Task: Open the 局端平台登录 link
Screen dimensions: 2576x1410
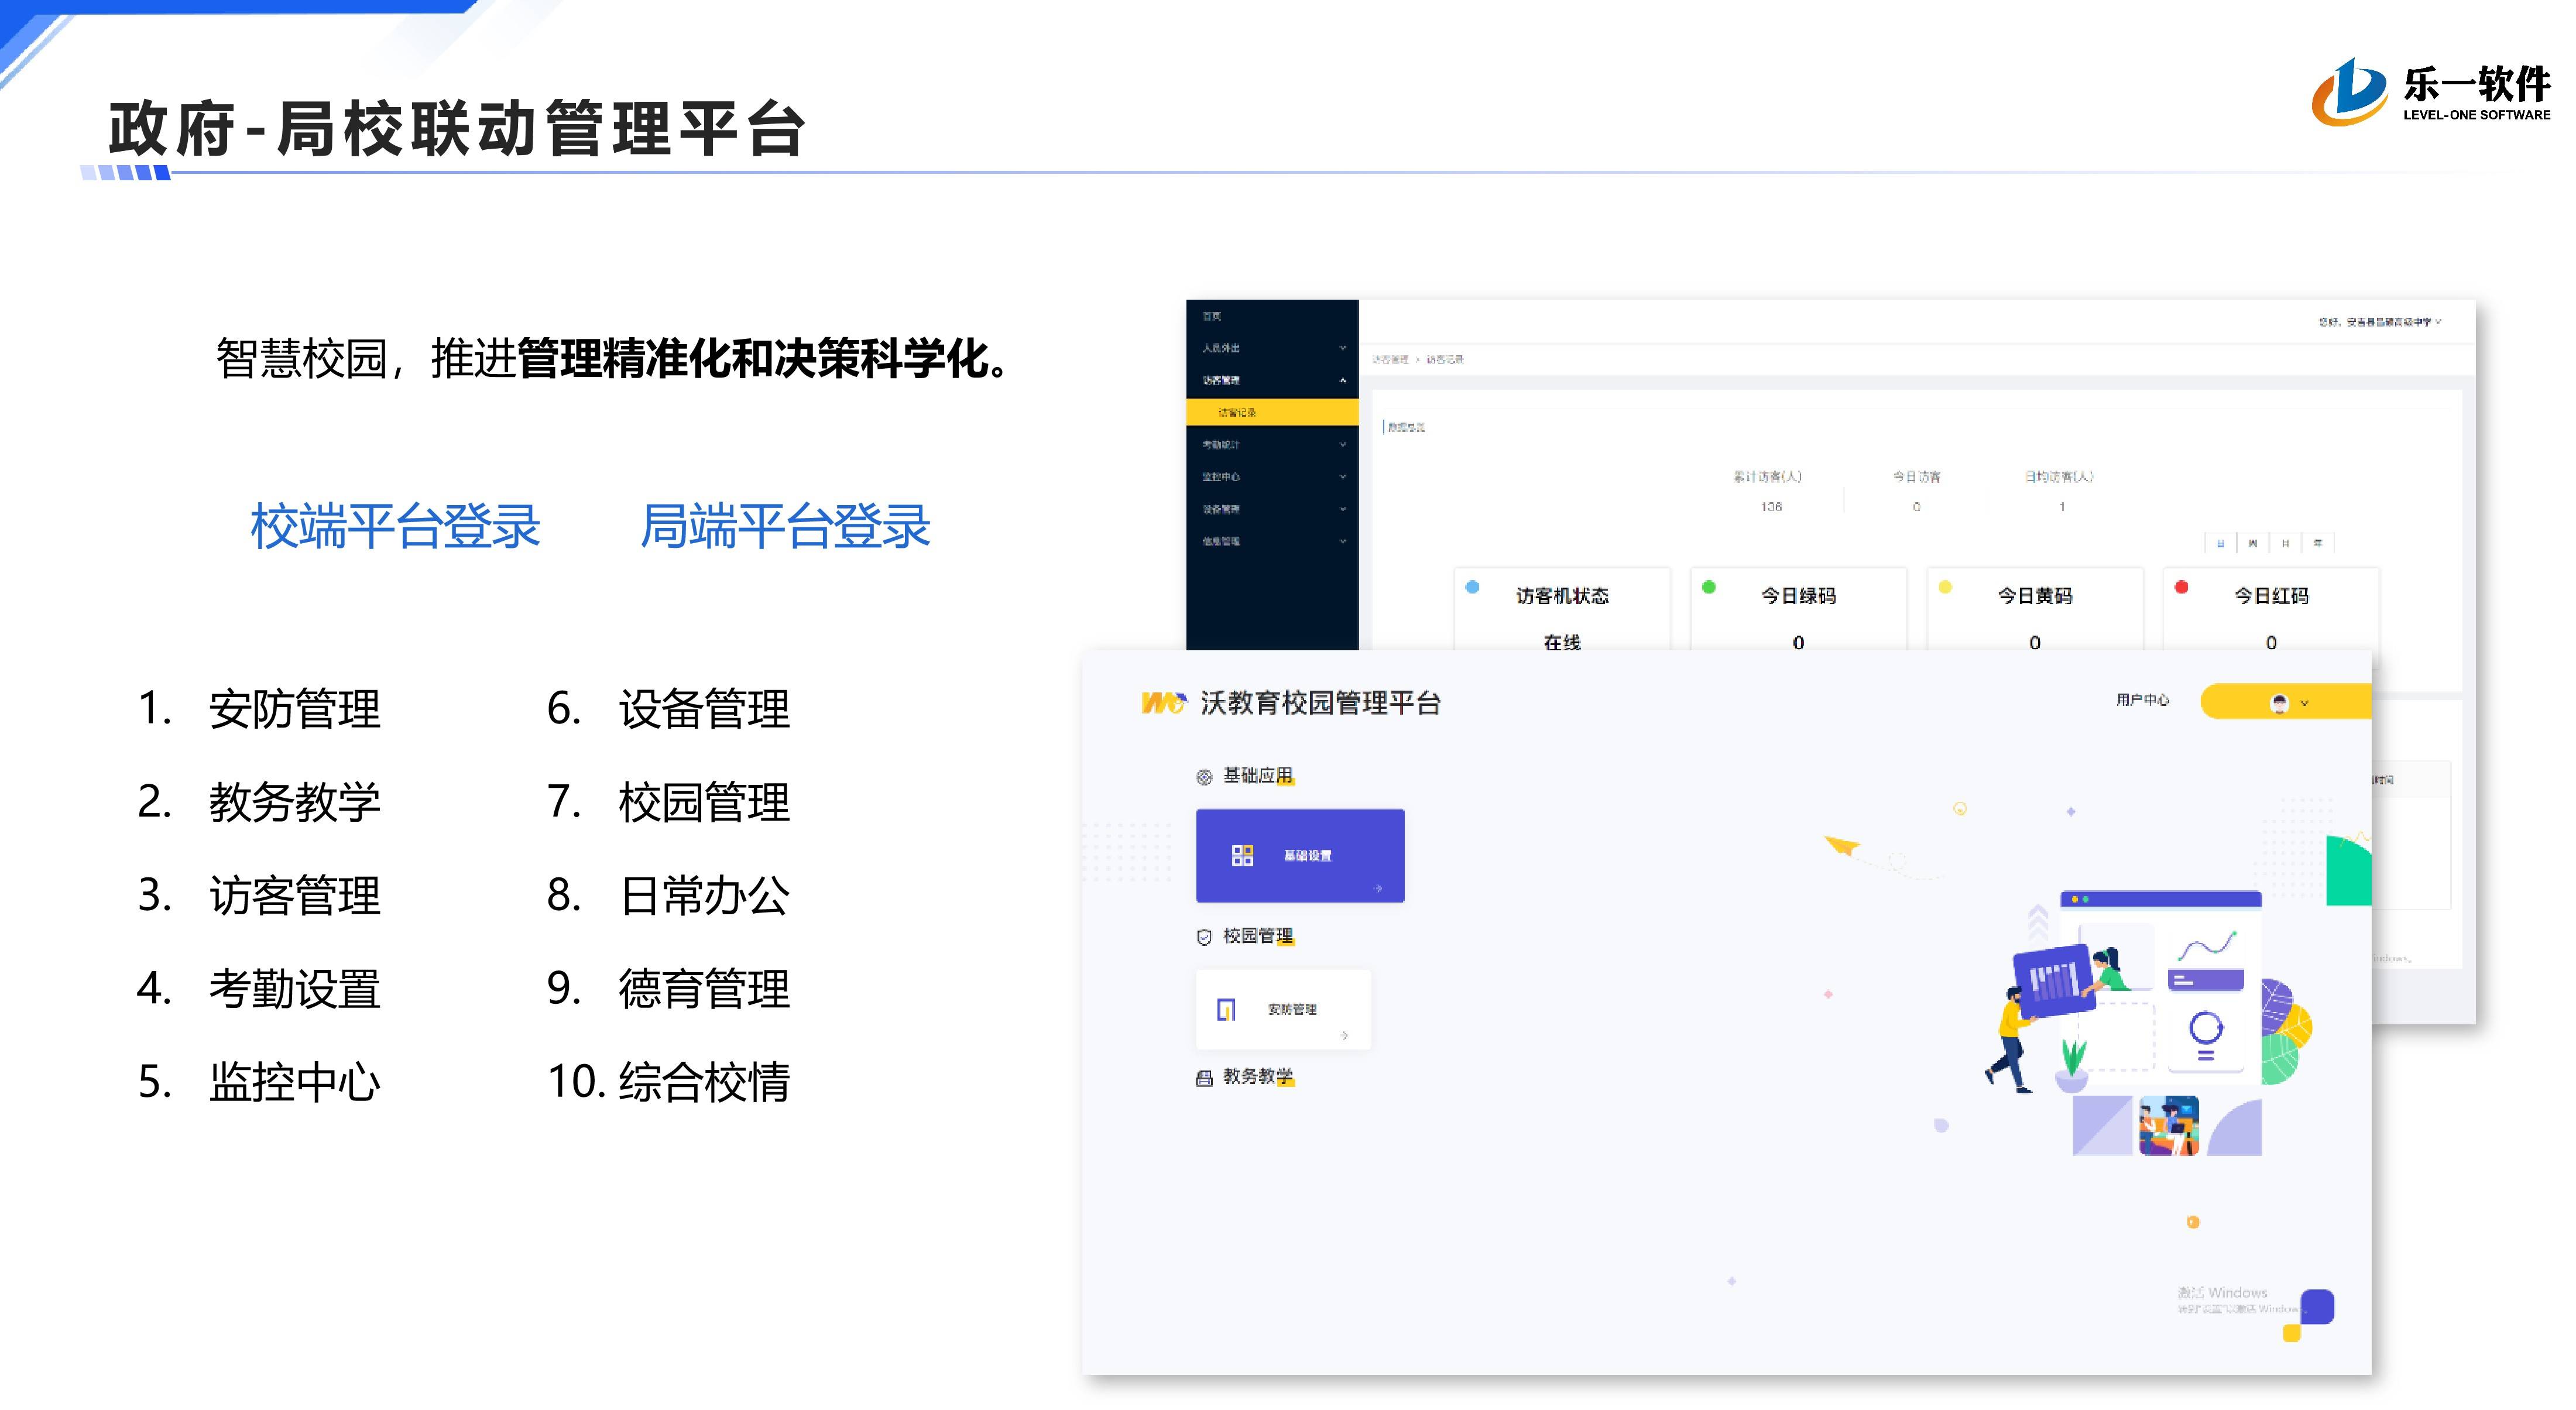Action: [x=785, y=526]
